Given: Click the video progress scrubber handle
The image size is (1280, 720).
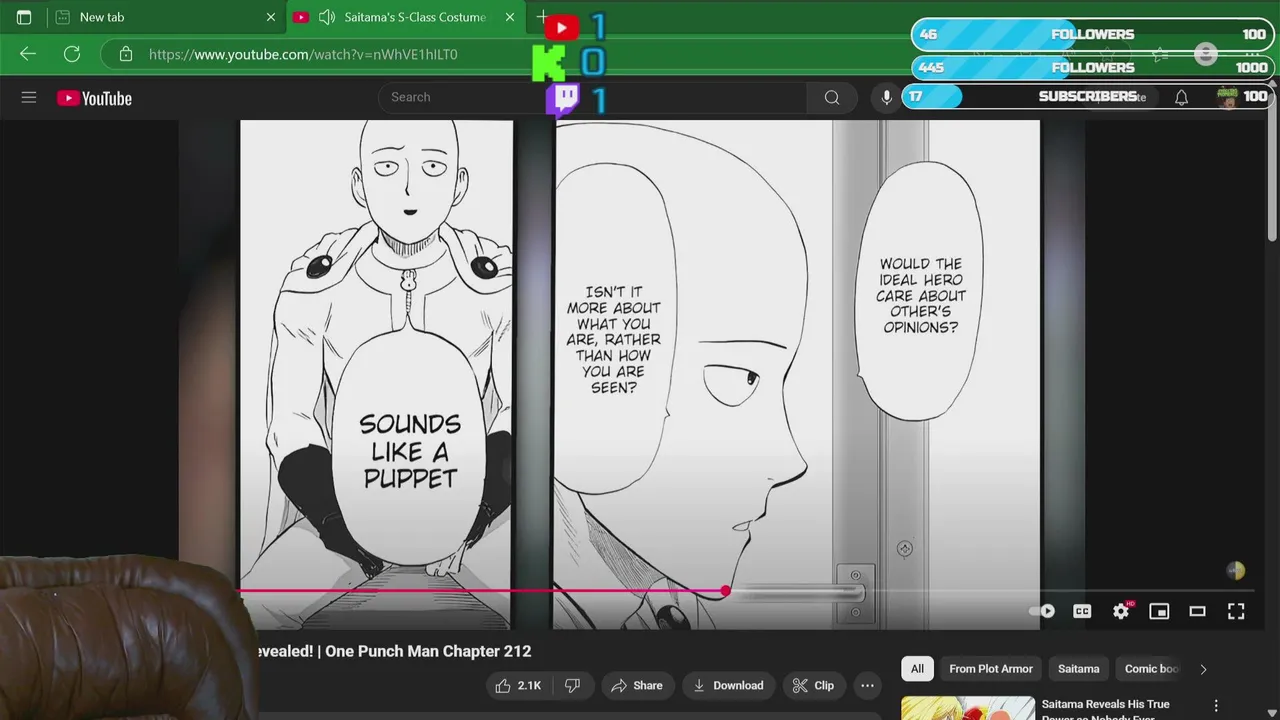Looking at the screenshot, I should [x=725, y=591].
